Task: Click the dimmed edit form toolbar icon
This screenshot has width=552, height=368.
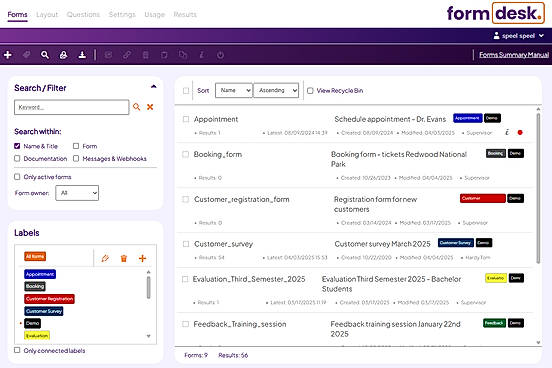Action: tap(108, 55)
